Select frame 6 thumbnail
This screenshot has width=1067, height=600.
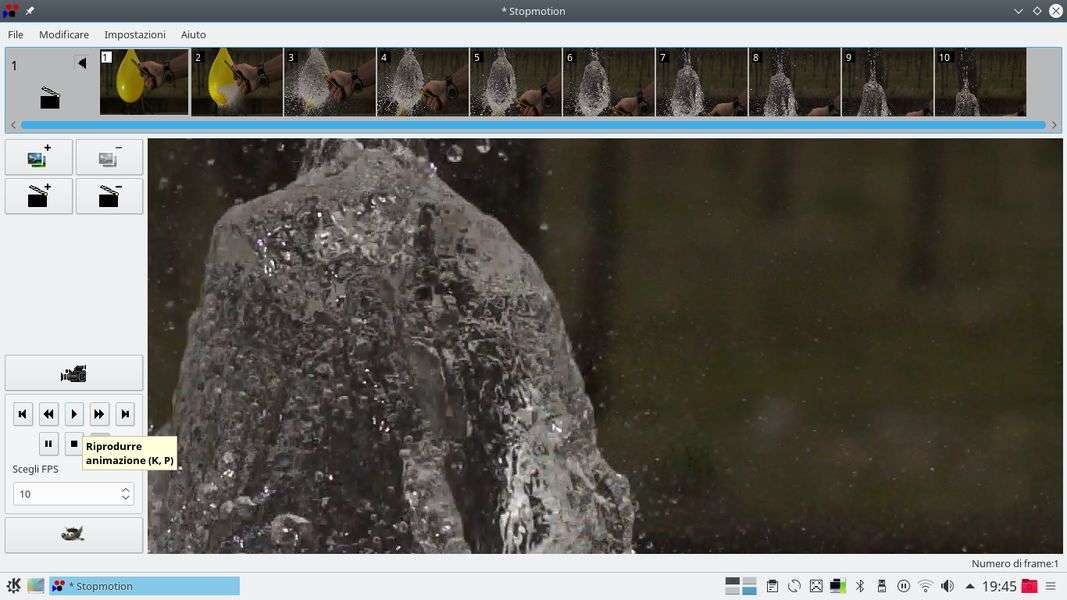[608, 82]
